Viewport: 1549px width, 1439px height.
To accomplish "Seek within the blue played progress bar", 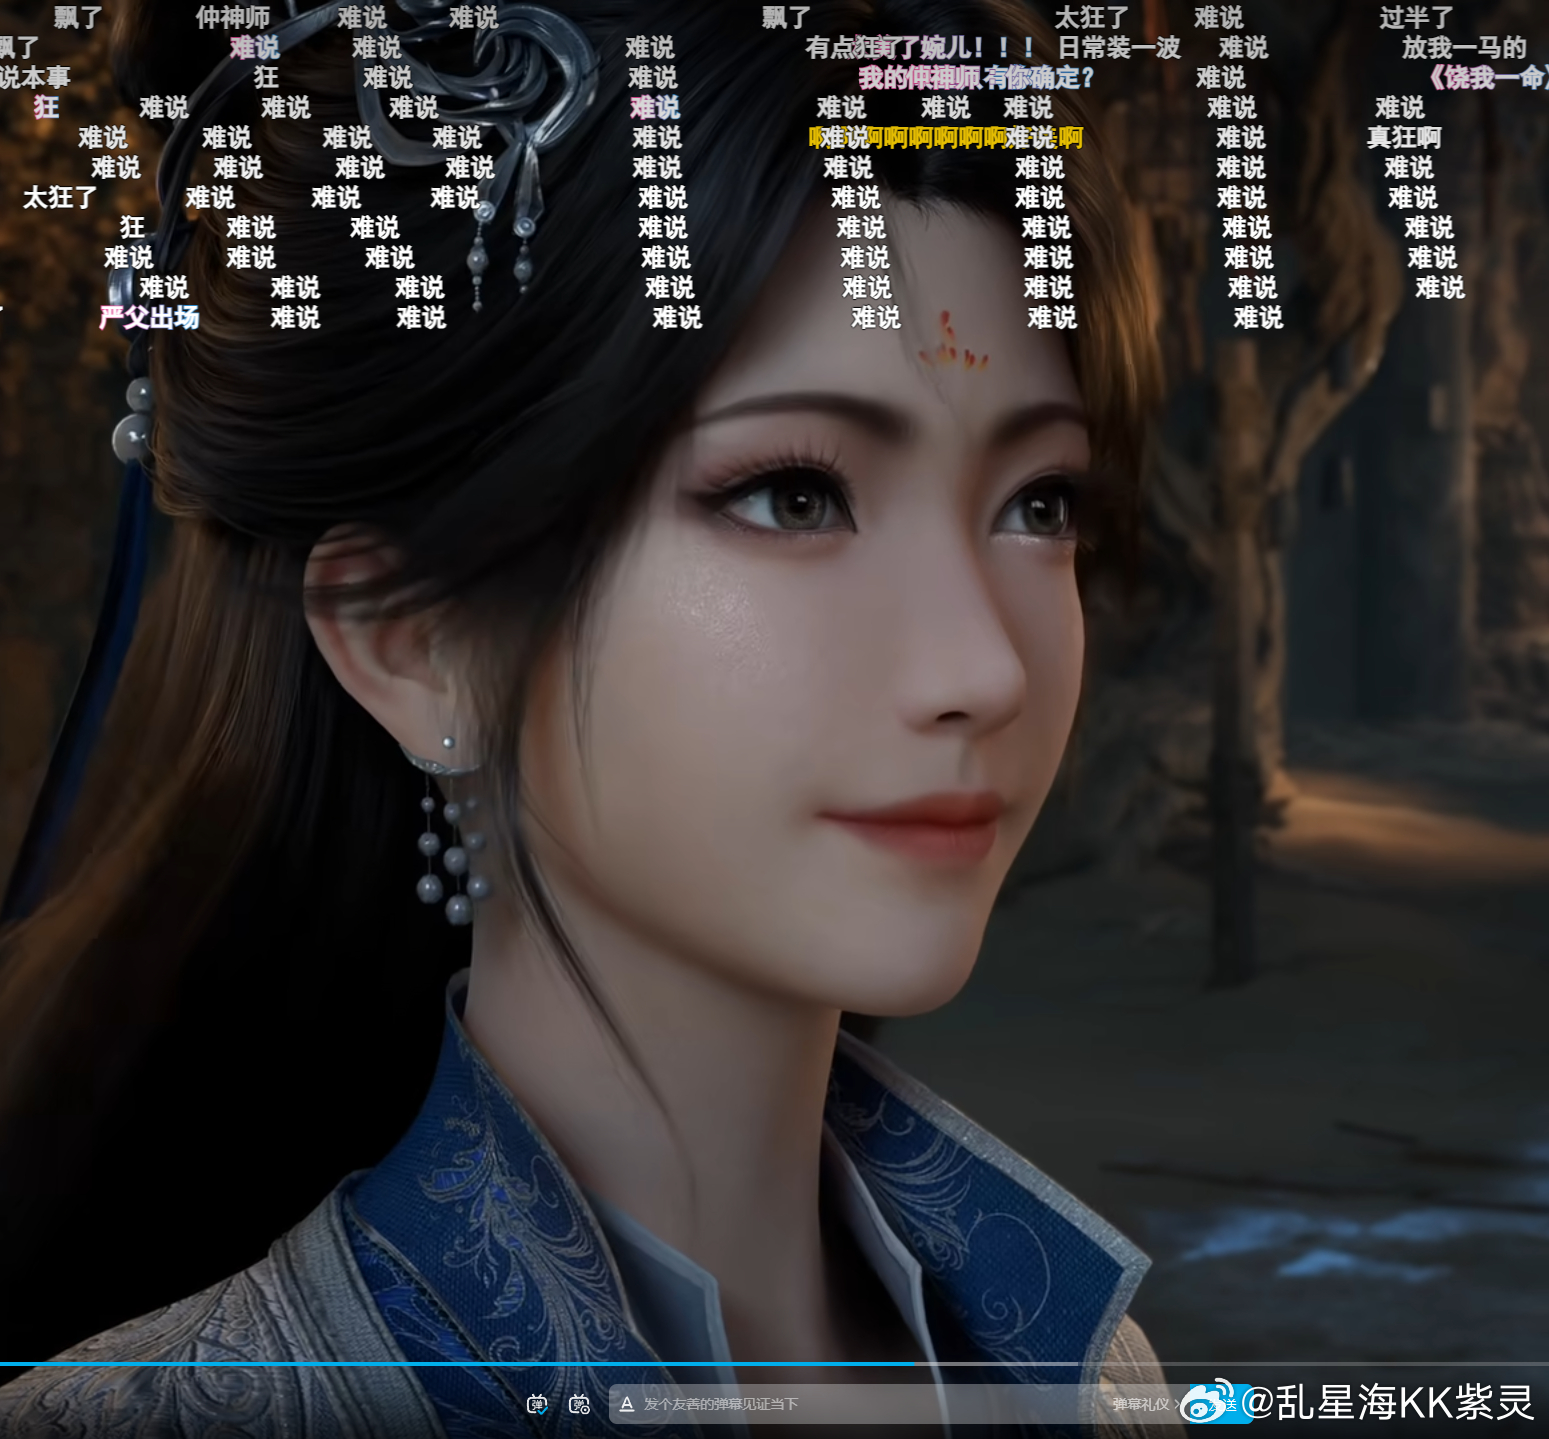I will tap(457, 1363).
